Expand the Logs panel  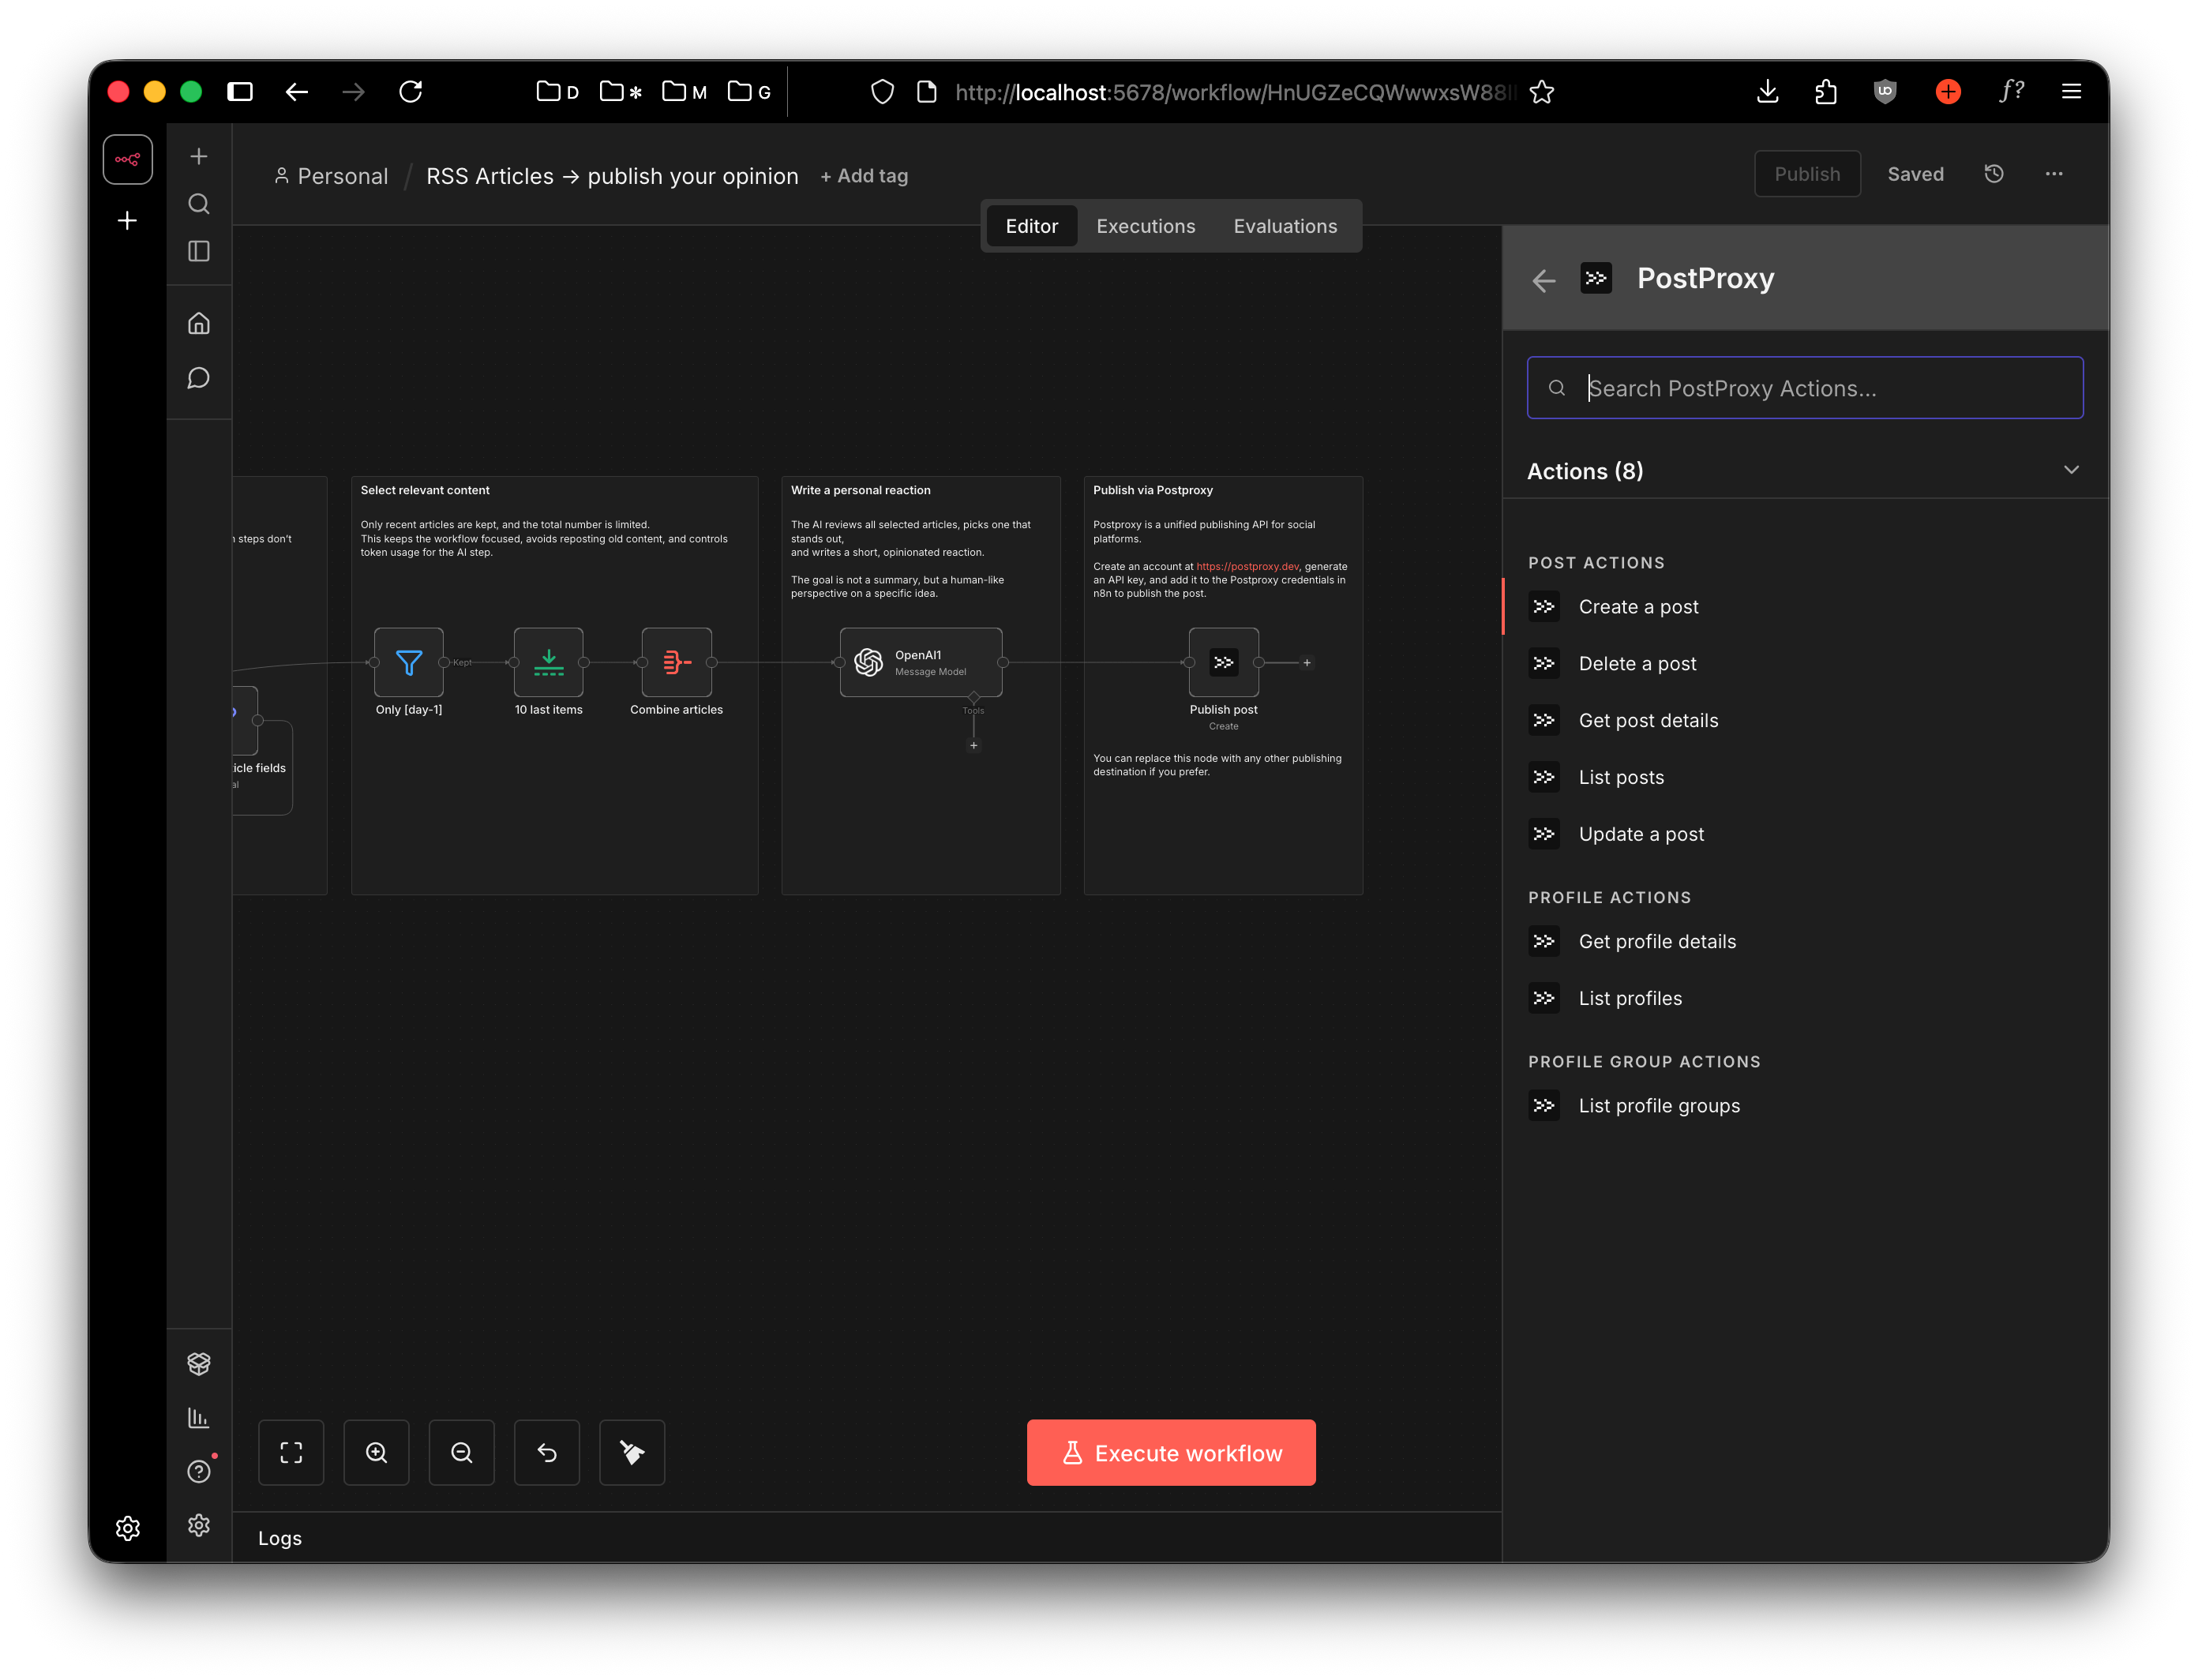280,1538
